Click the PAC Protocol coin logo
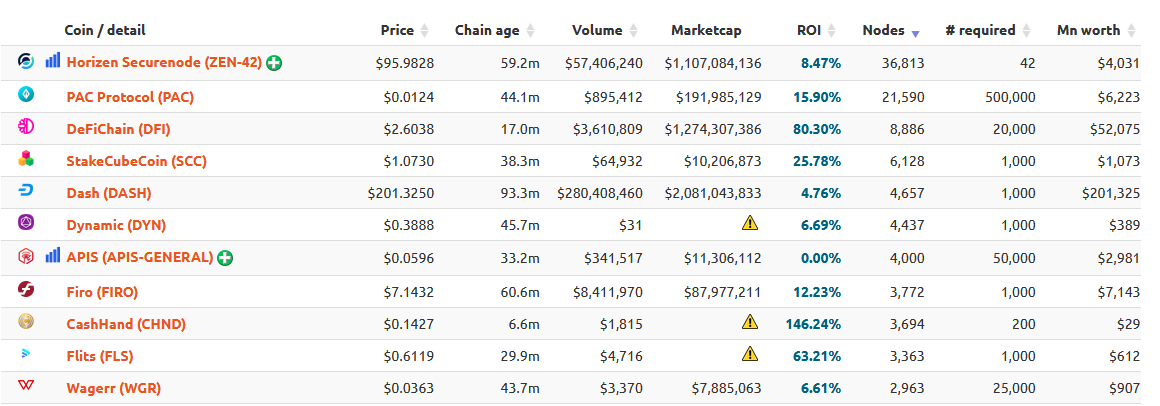The height and width of the screenshot is (406, 1160). click(26, 94)
